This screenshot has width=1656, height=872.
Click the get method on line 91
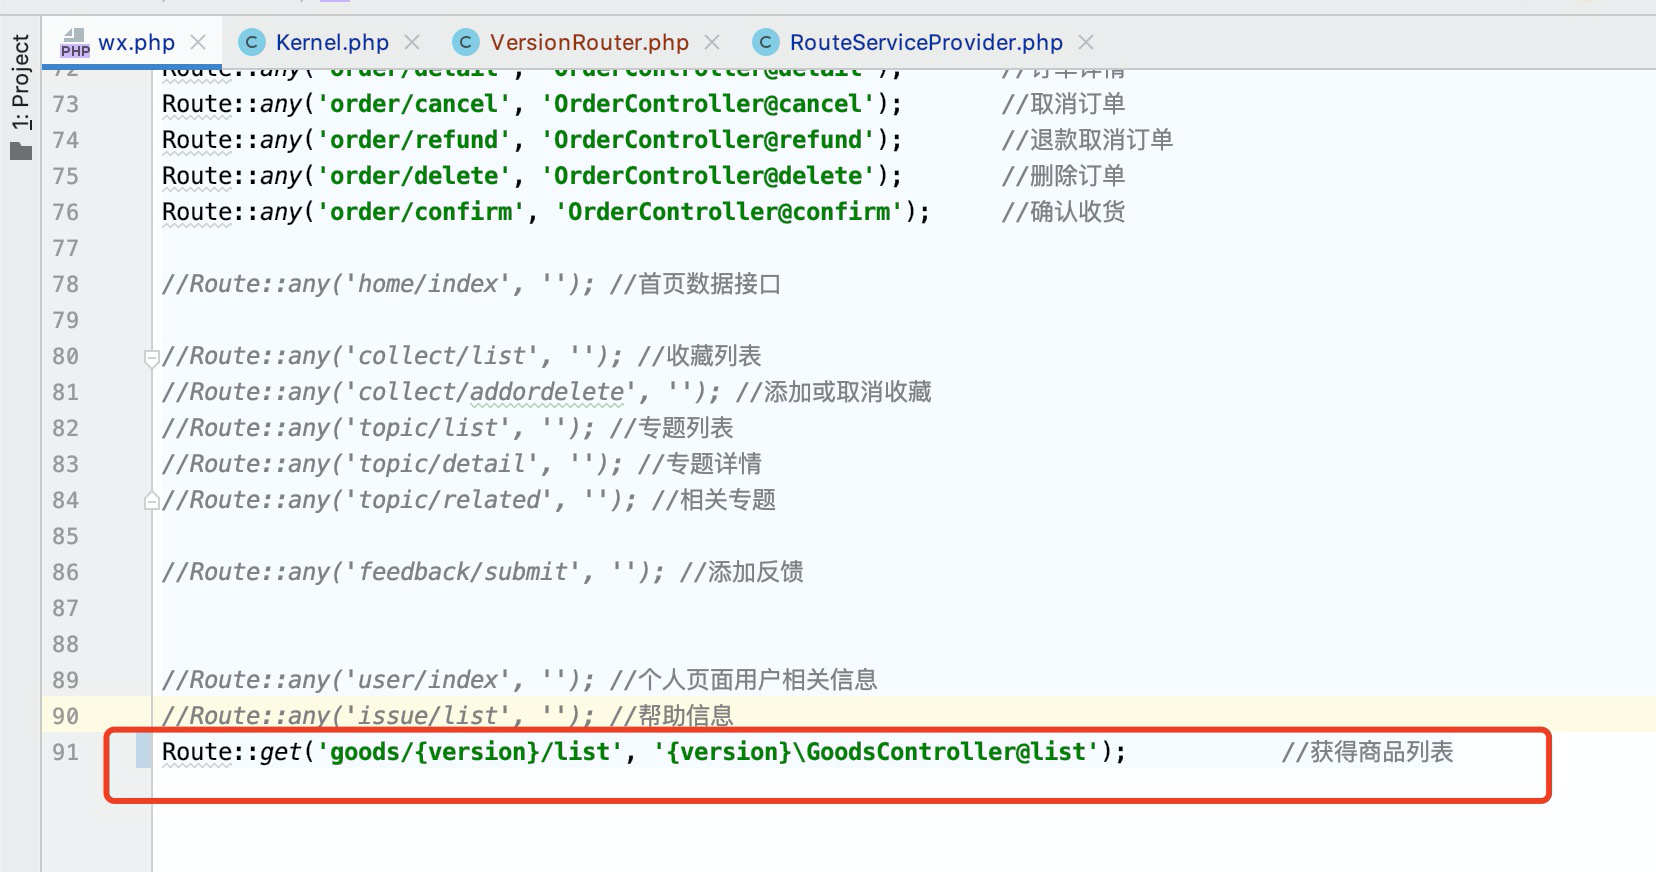(281, 752)
